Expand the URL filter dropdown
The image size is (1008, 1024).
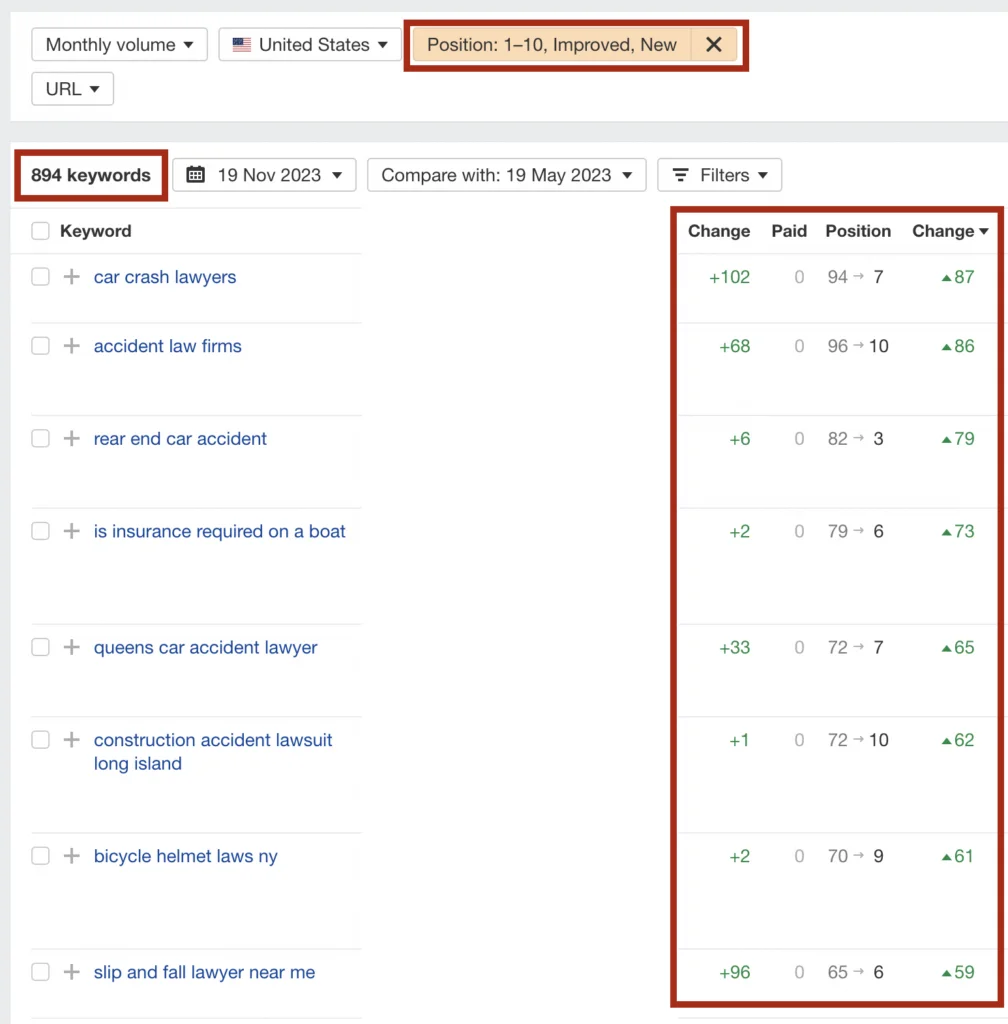tap(72, 89)
